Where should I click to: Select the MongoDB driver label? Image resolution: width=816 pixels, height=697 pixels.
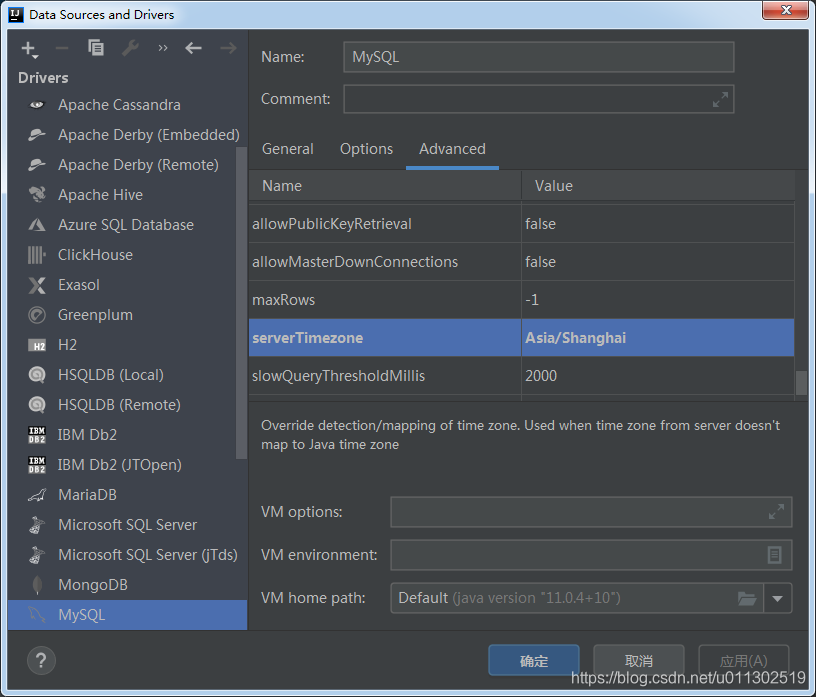point(93,585)
